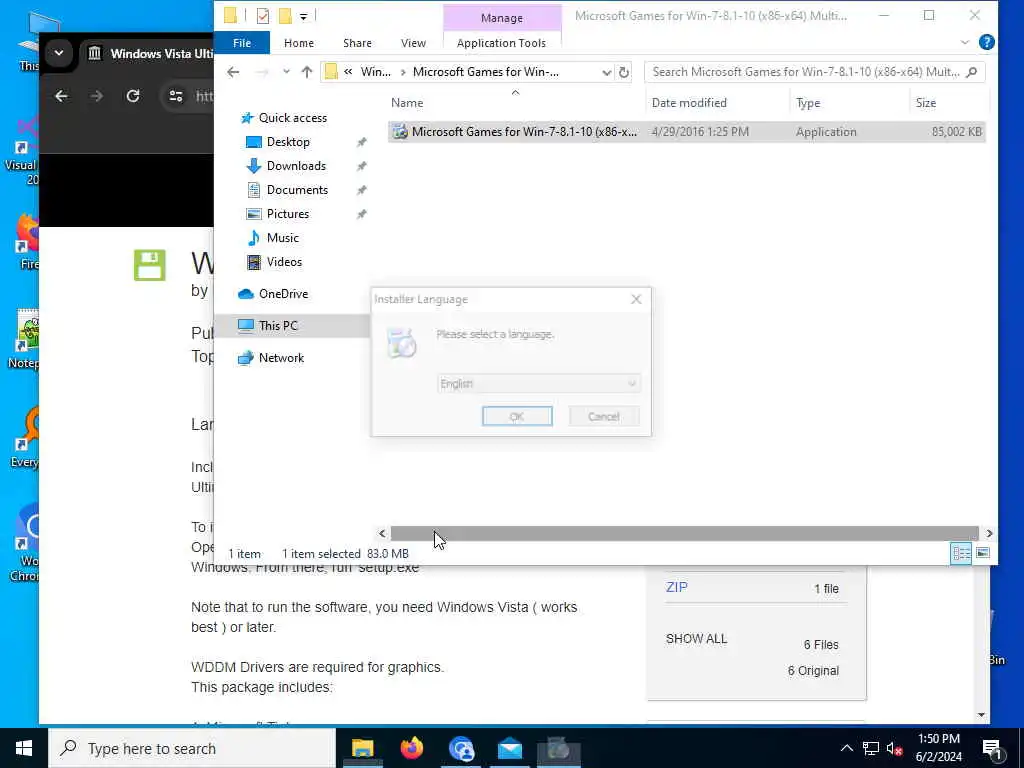Screen dimensions: 1024x768
Task: Show hidden system tray icons
Action: pos(846,748)
